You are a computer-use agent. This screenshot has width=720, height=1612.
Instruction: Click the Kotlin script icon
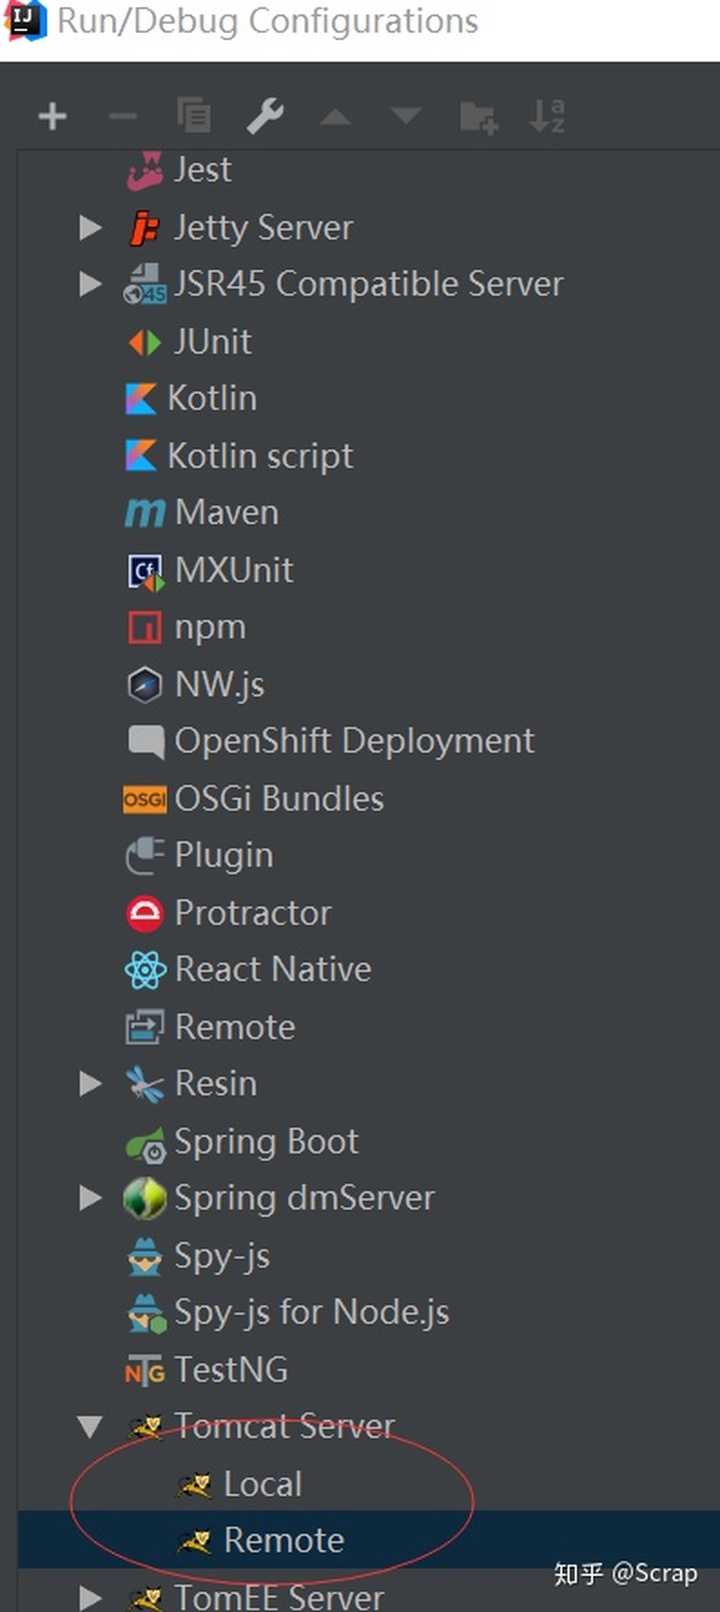141,455
